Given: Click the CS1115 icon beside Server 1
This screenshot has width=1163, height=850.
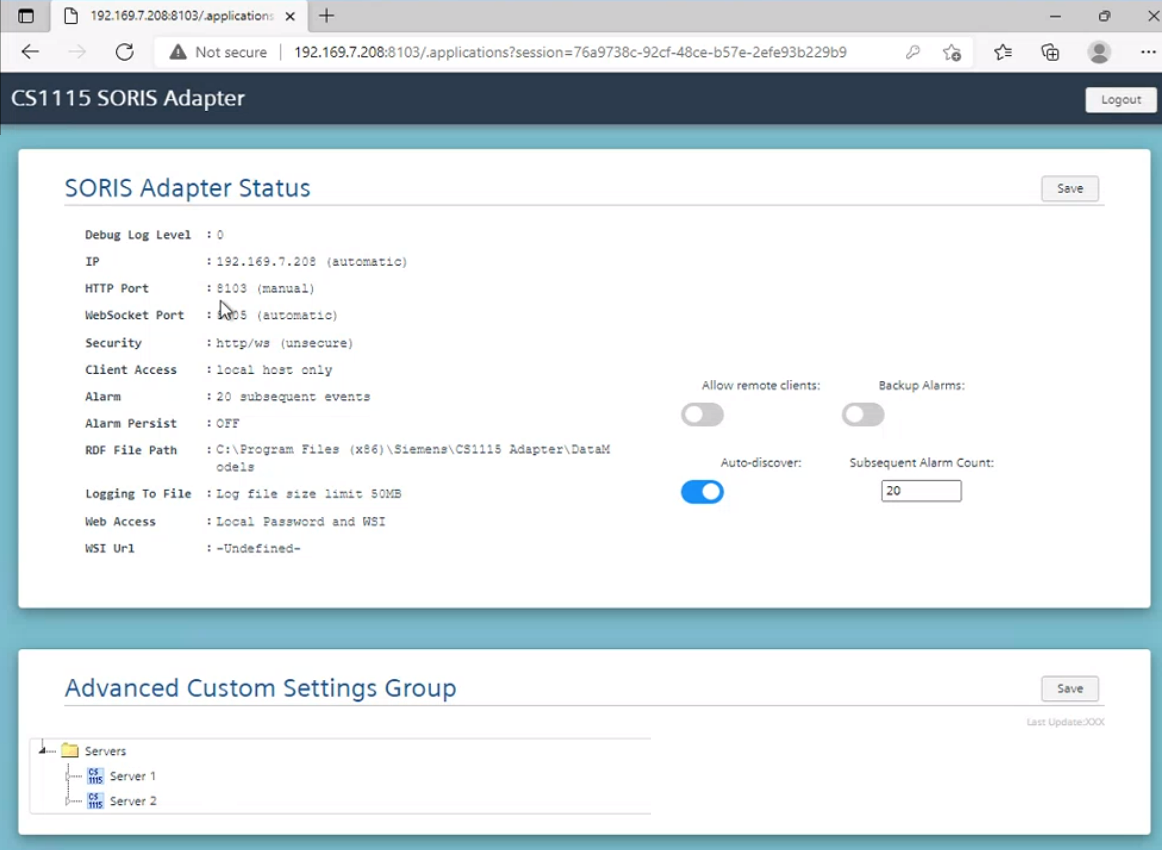Looking at the screenshot, I should (x=94, y=775).
